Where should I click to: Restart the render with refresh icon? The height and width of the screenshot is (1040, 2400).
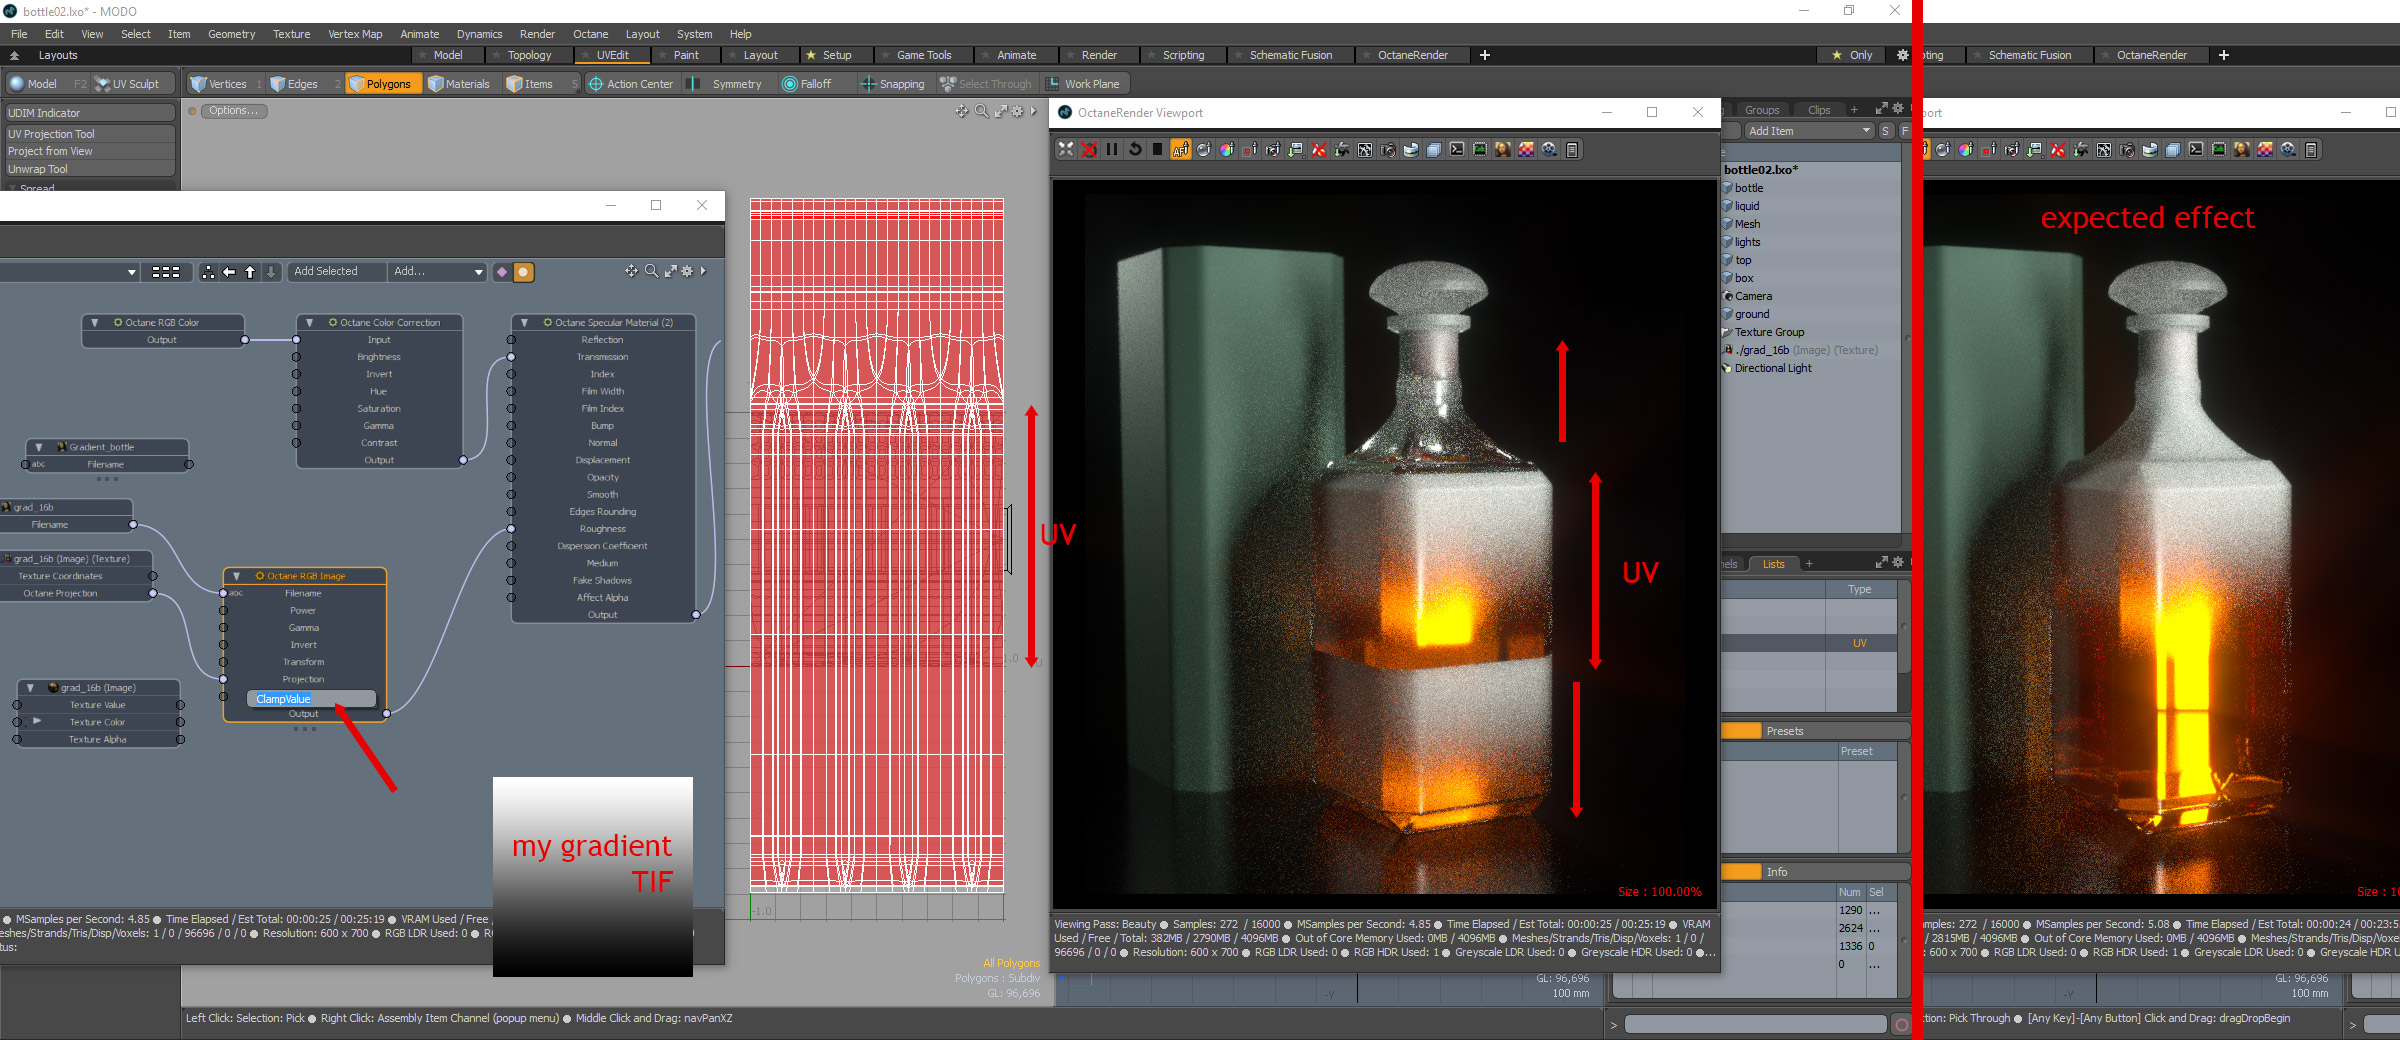(x=1135, y=150)
